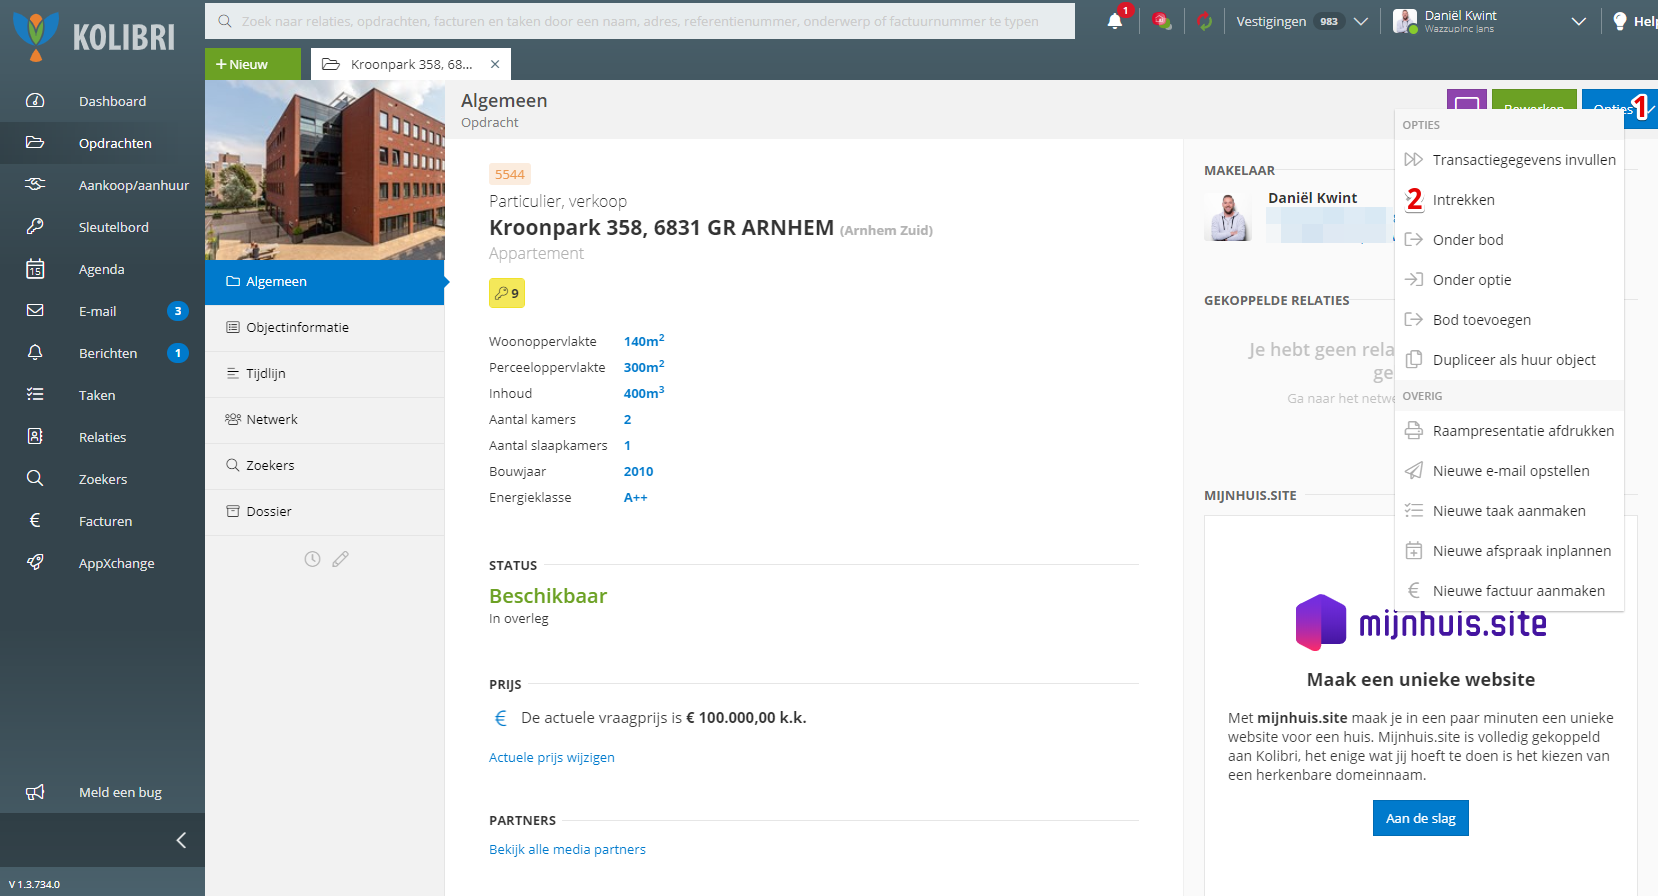The height and width of the screenshot is (896, 1658).
Task: Click Bekijk alle media partners link
Action: [x=567, y=849]
